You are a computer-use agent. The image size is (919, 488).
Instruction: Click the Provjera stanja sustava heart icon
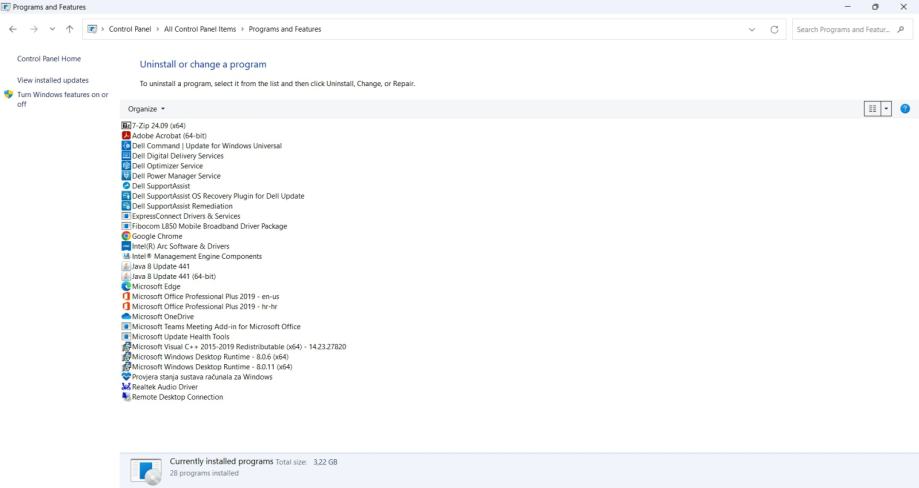(x=126, y=377)
